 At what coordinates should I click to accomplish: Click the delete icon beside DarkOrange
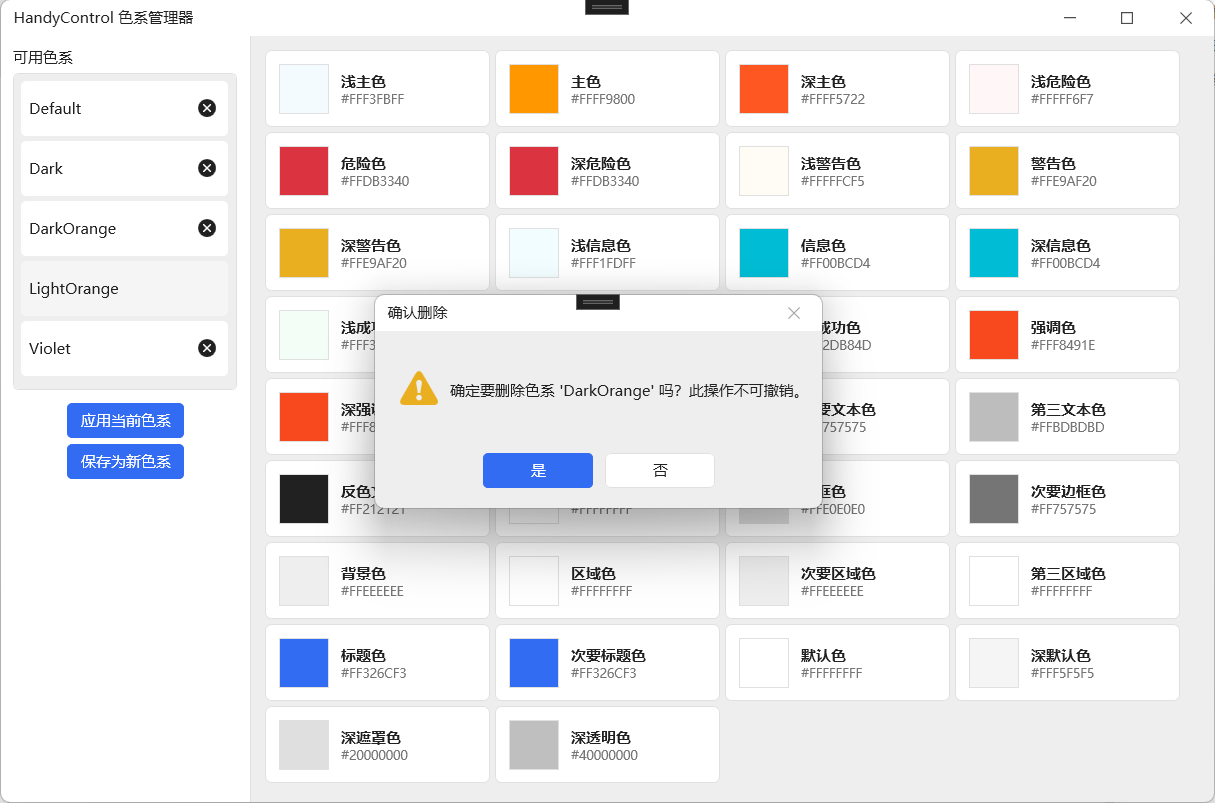tap(207, 228)
